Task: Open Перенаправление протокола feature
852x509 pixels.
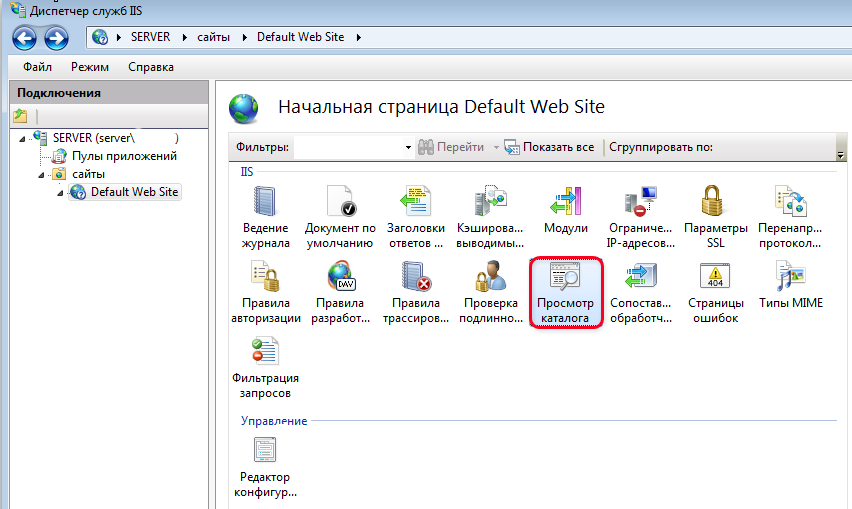Action: tap(791, 217)
